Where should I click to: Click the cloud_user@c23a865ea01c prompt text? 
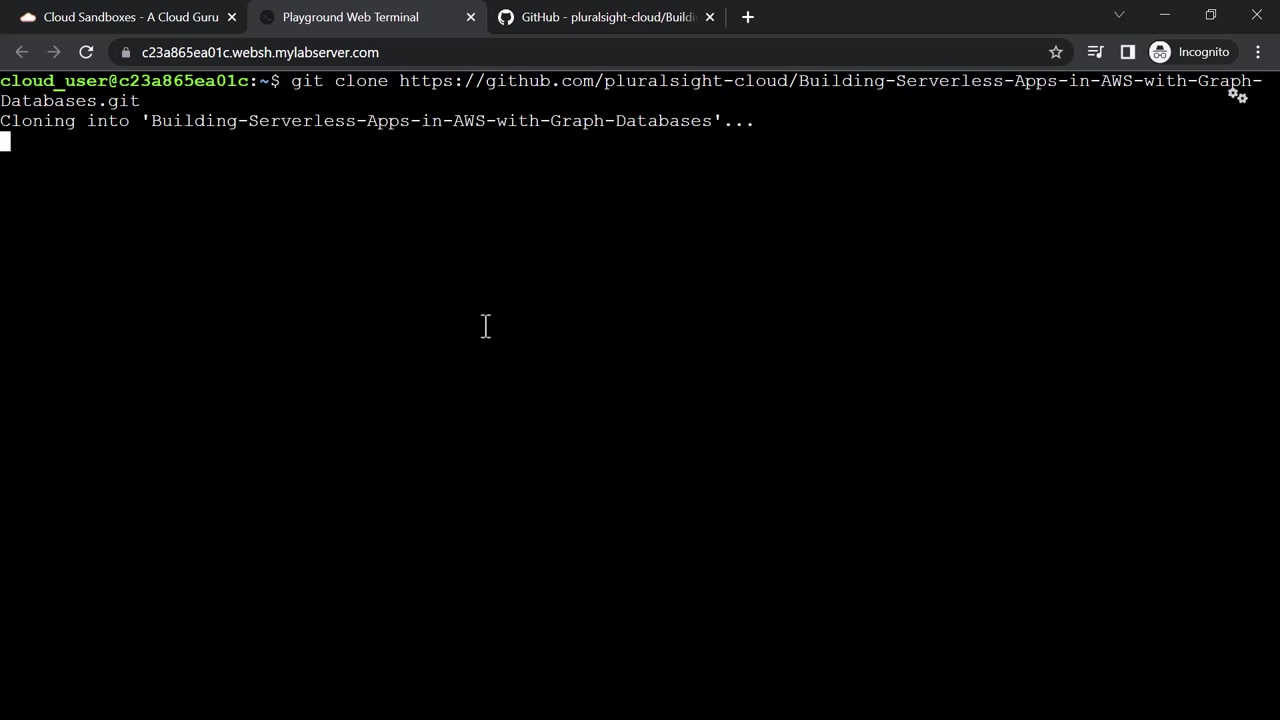pos(125,81)
